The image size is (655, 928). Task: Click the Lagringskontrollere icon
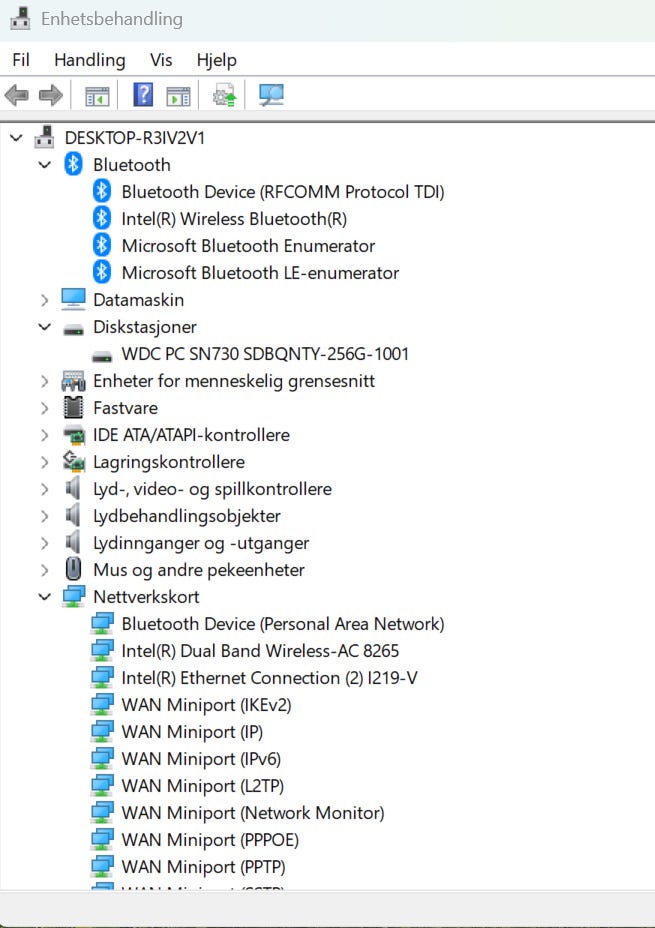73,462
